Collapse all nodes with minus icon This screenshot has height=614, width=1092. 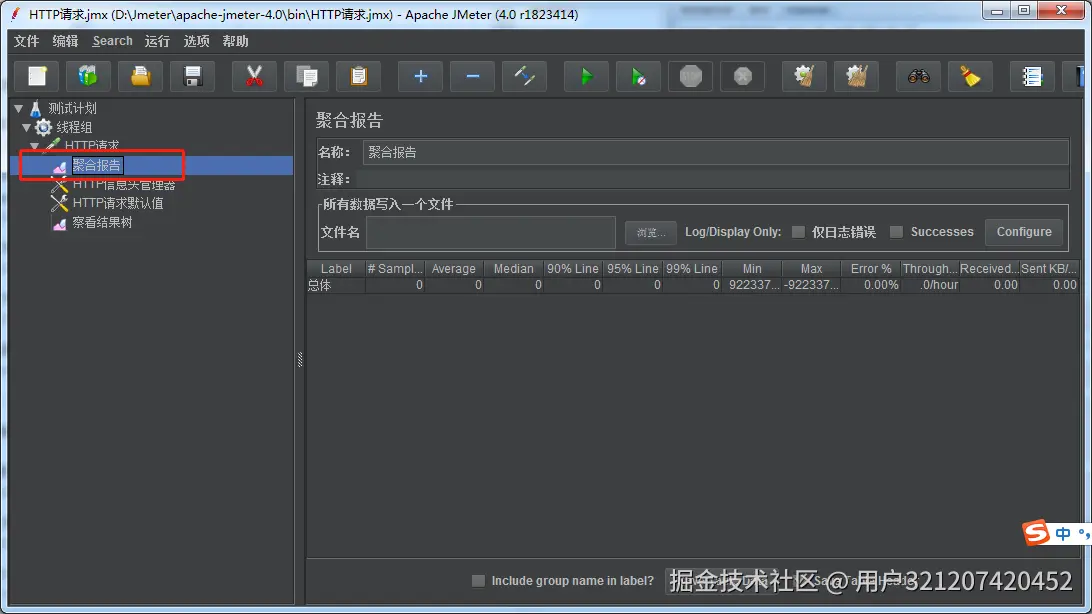tap(472, 76)
